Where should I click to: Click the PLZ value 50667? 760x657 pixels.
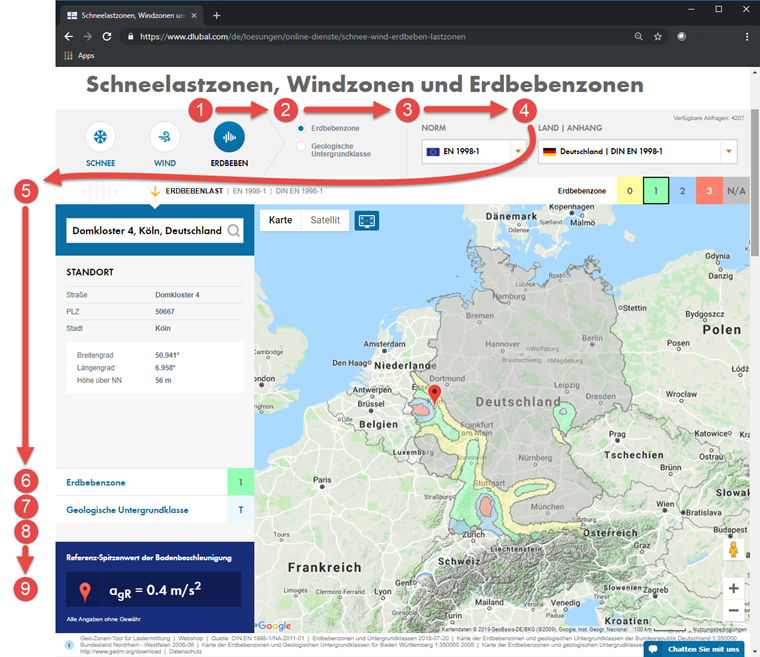click(x=165, y=312)
